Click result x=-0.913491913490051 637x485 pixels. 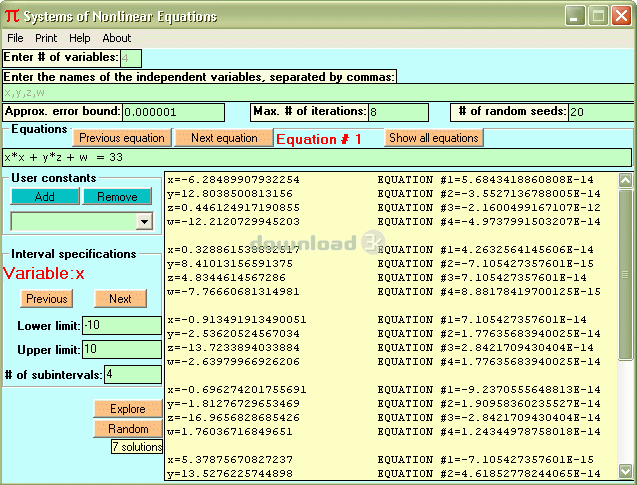pyautogui.click(x=237, y=320)
